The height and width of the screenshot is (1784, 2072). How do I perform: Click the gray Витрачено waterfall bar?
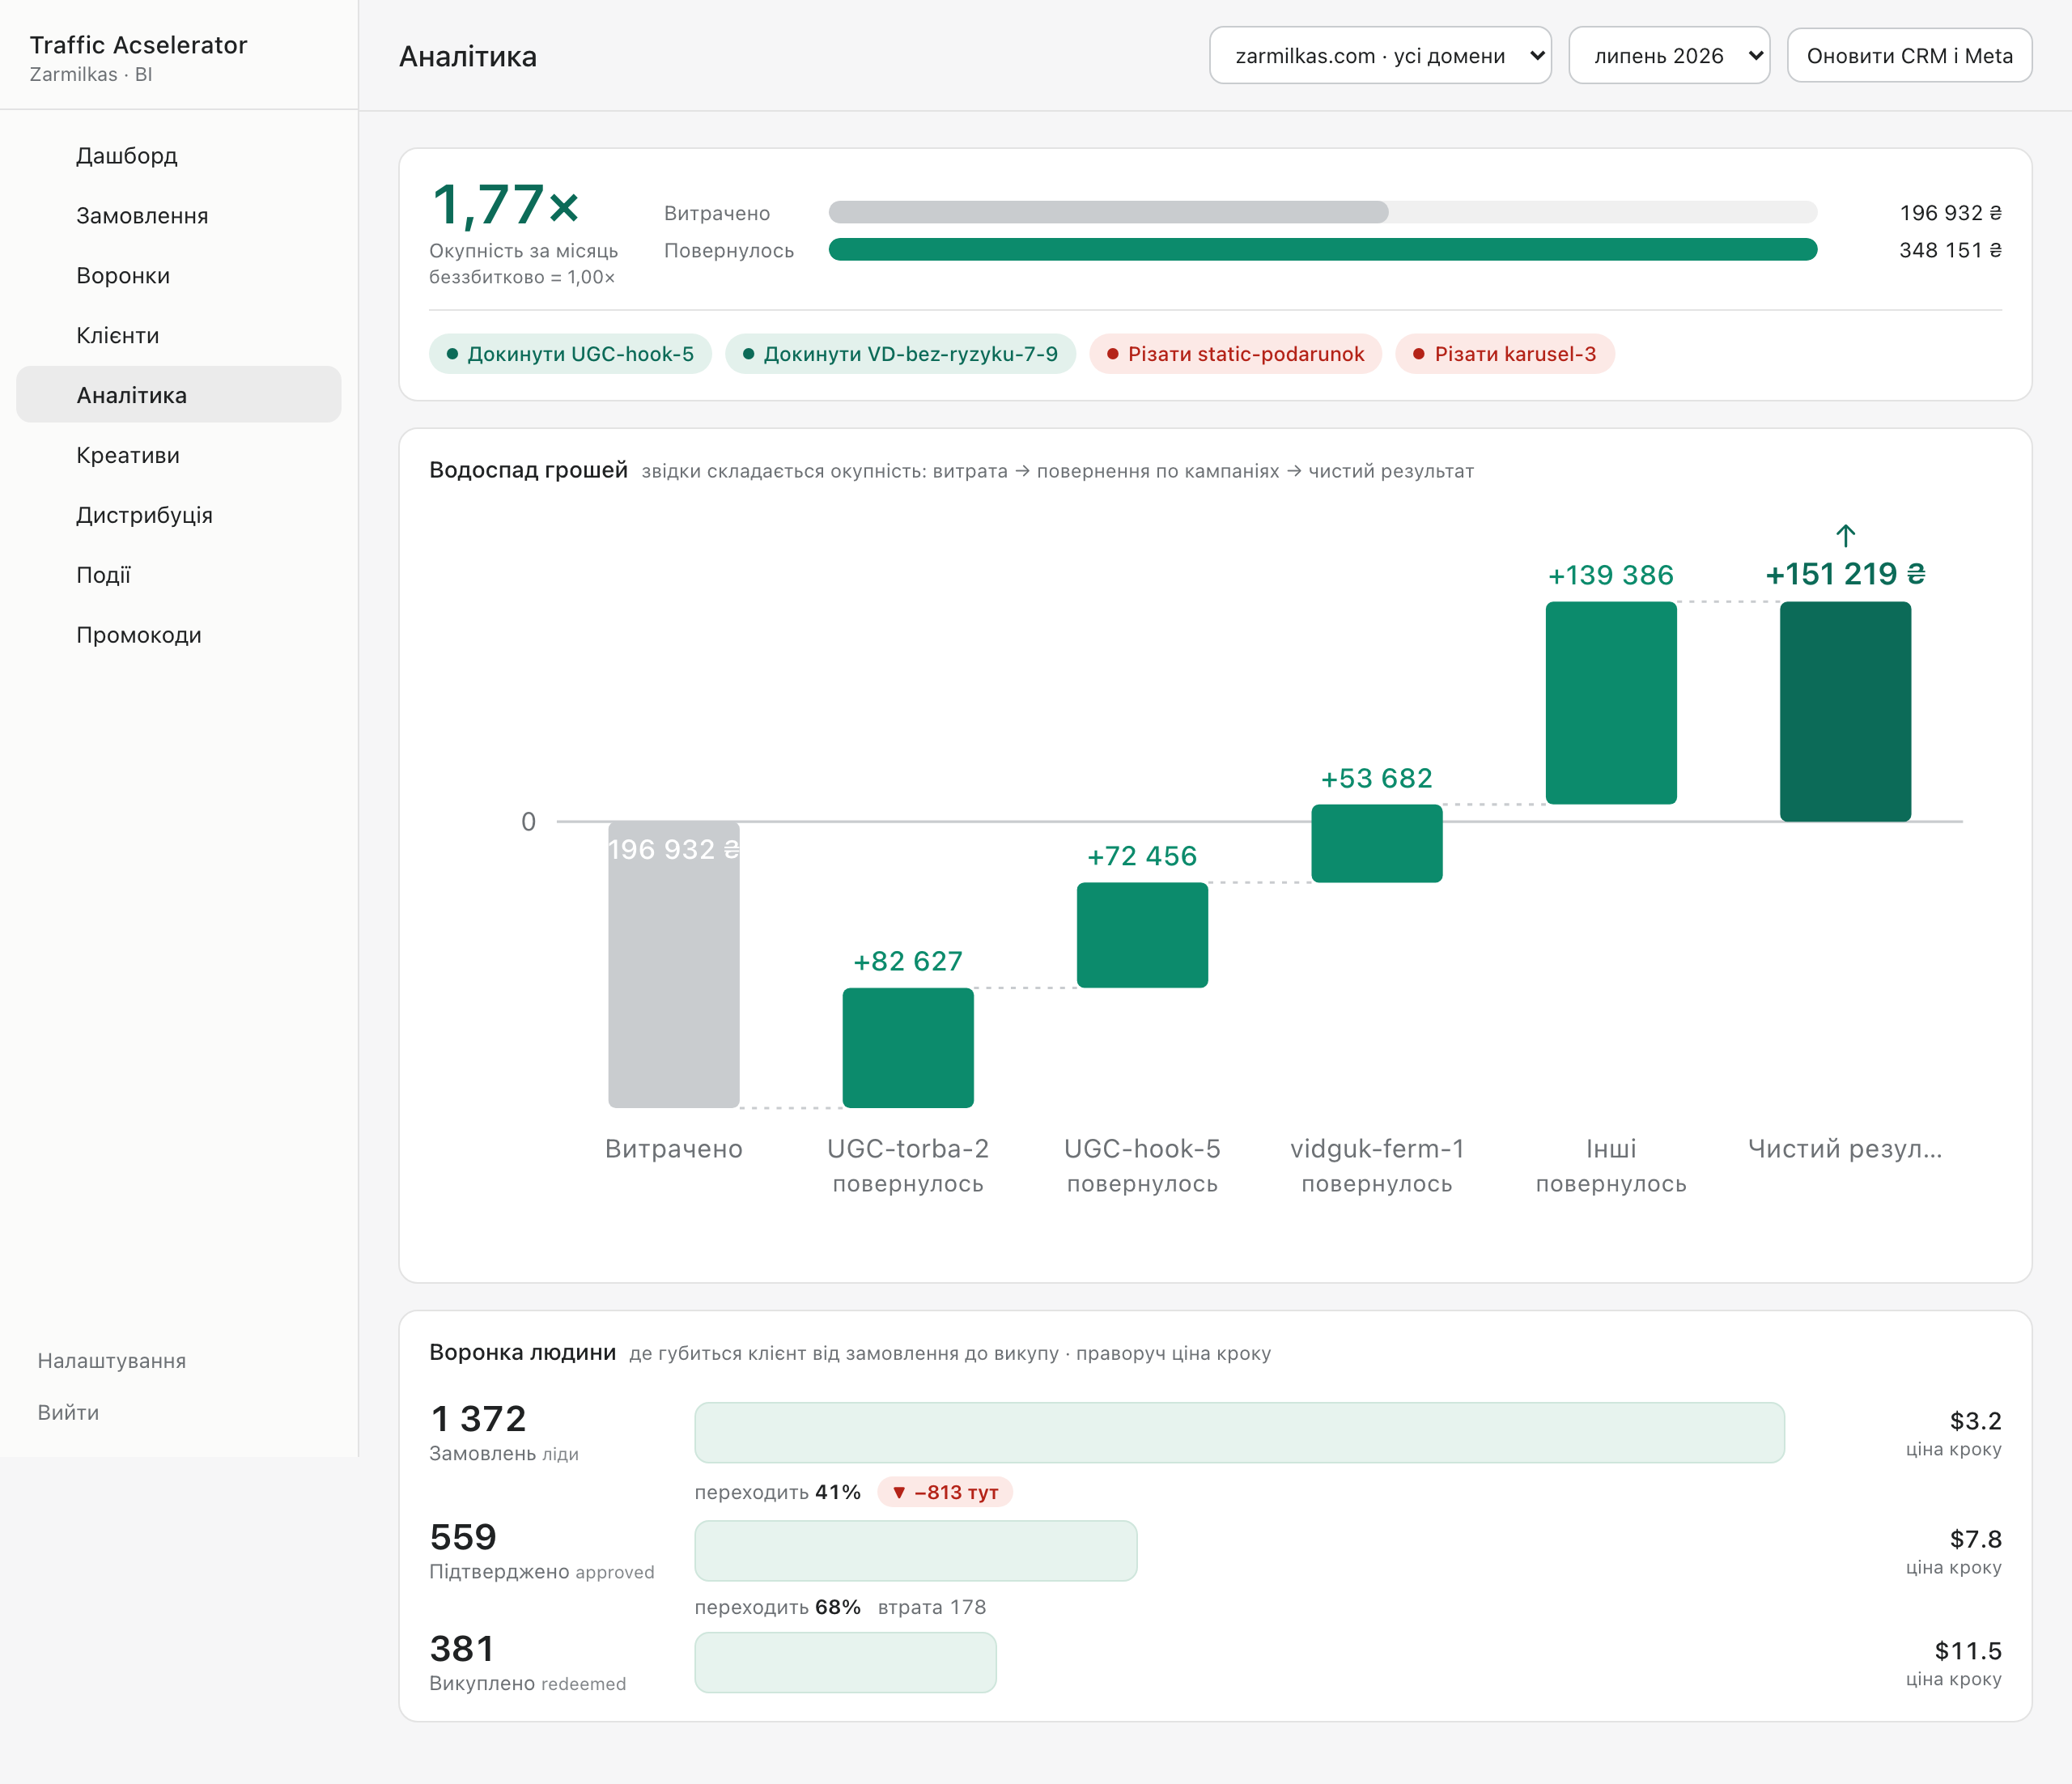pos(674,965)
